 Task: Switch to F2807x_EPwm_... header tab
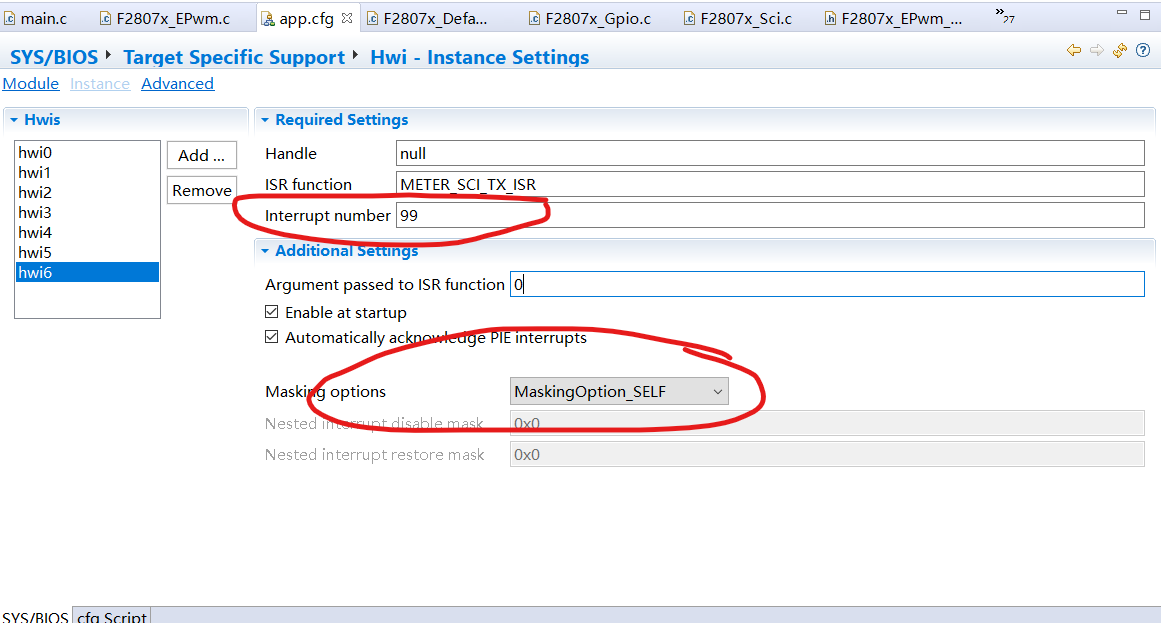(x=894, y=19)
